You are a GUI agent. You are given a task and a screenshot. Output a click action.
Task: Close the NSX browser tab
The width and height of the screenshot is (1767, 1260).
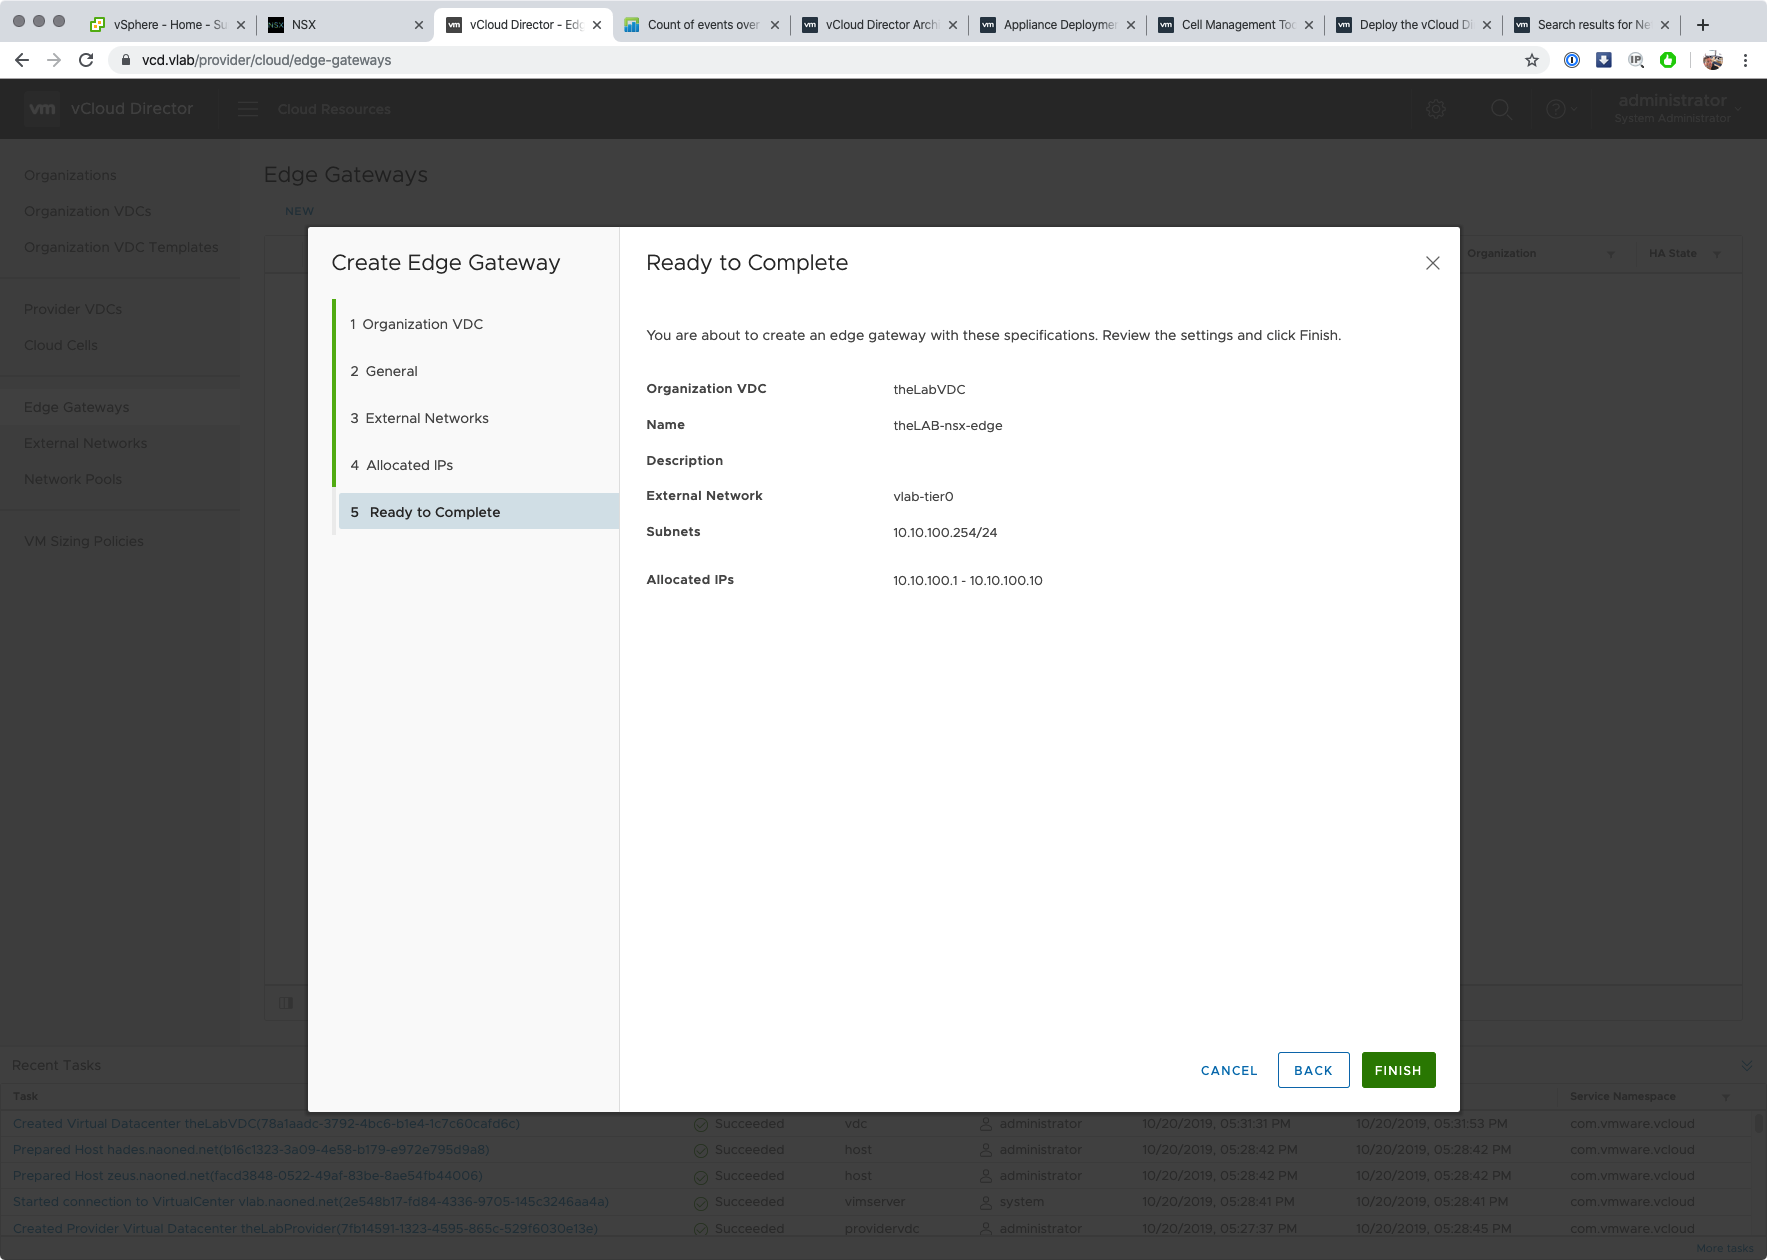(x=419, y=25)
